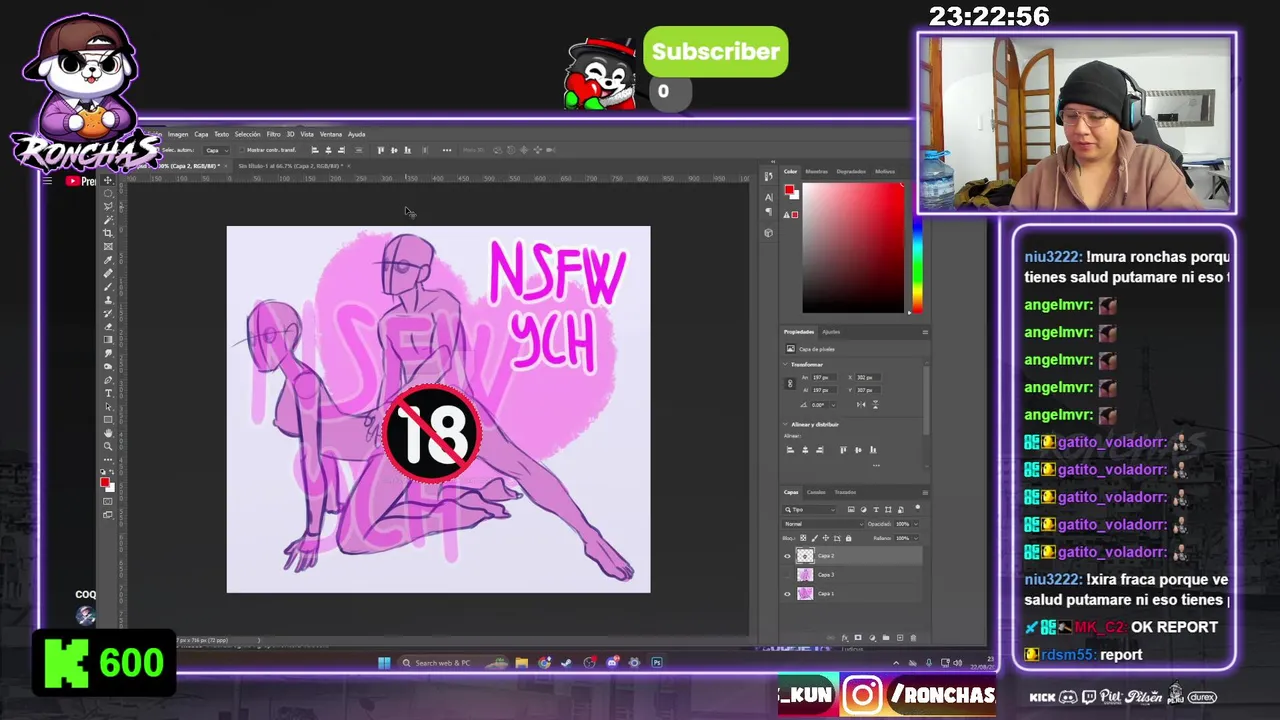This screenshot has width=1280, height=720.
Task: Select the Crop tool
Action: point(108,233)
